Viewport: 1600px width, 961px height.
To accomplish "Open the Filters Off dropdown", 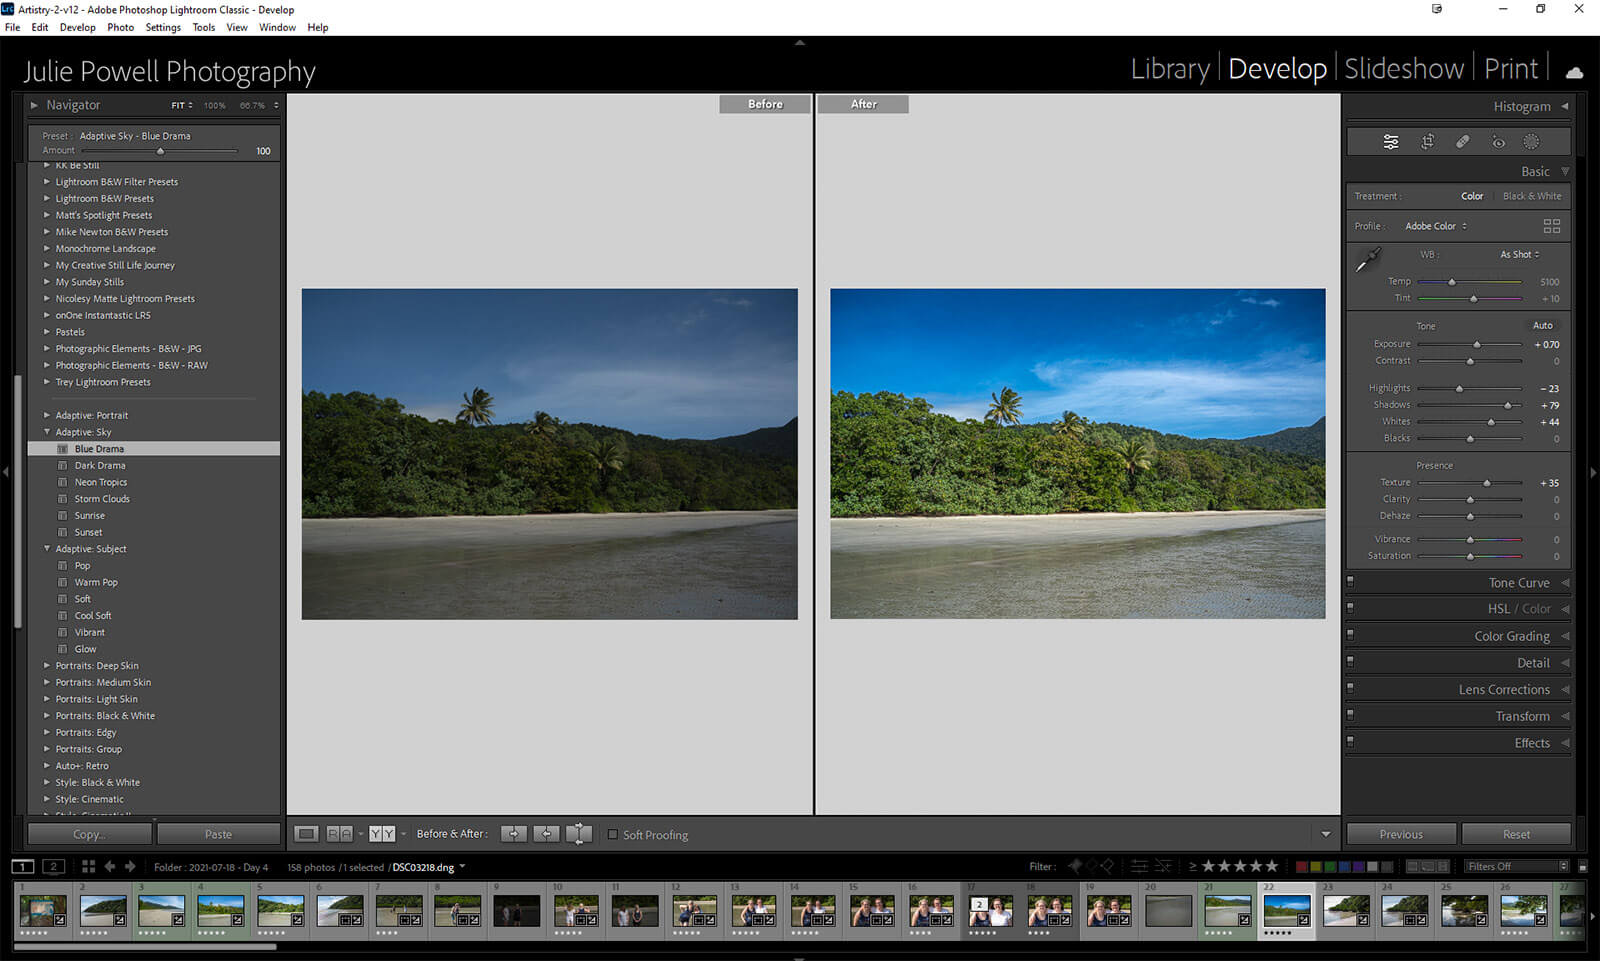I will click(x=1517, y=867).
